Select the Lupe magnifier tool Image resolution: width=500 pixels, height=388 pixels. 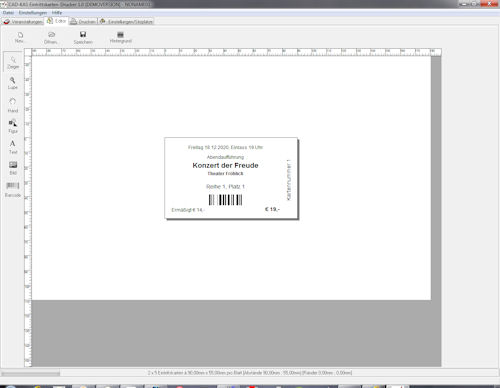13,83
